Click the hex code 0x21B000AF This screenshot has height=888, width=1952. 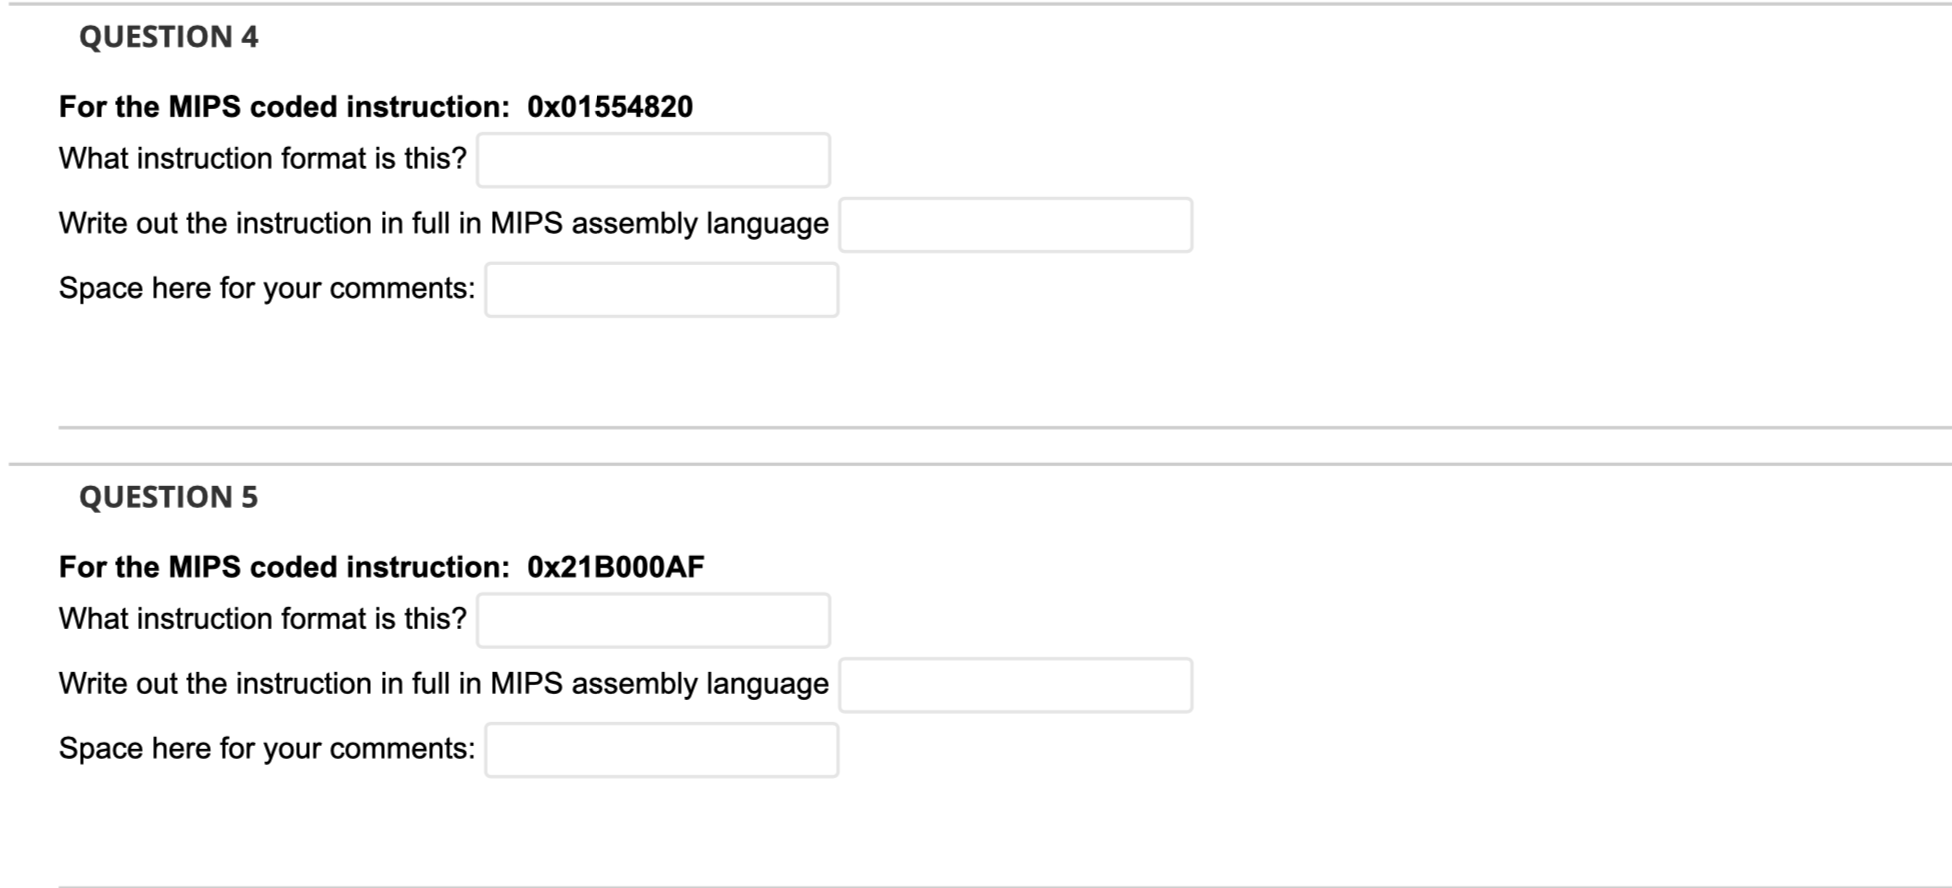[x=616, y=567]
